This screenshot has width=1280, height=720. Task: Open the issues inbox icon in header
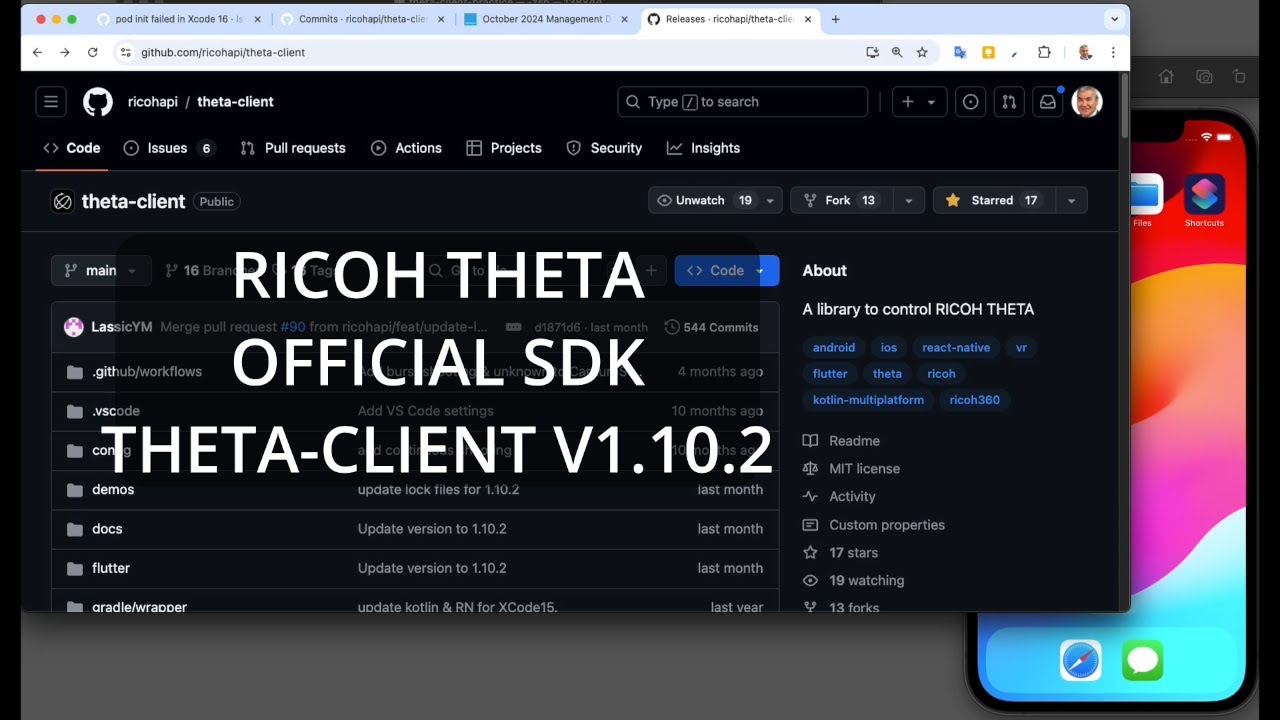point(970,102)
